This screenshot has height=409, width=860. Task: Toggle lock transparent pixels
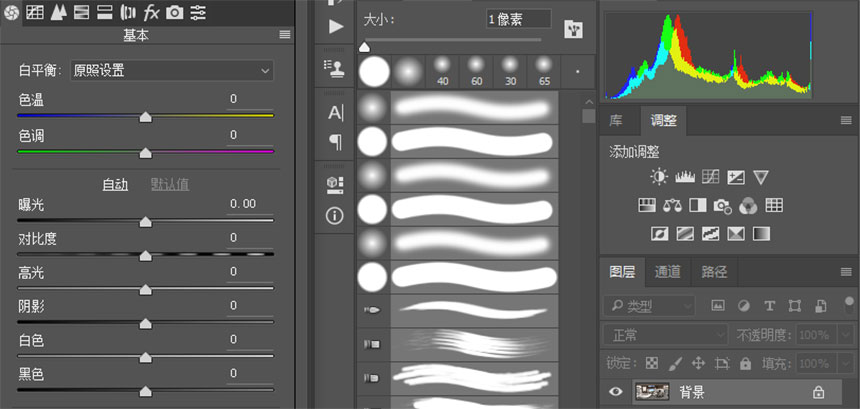coord(652,363)
